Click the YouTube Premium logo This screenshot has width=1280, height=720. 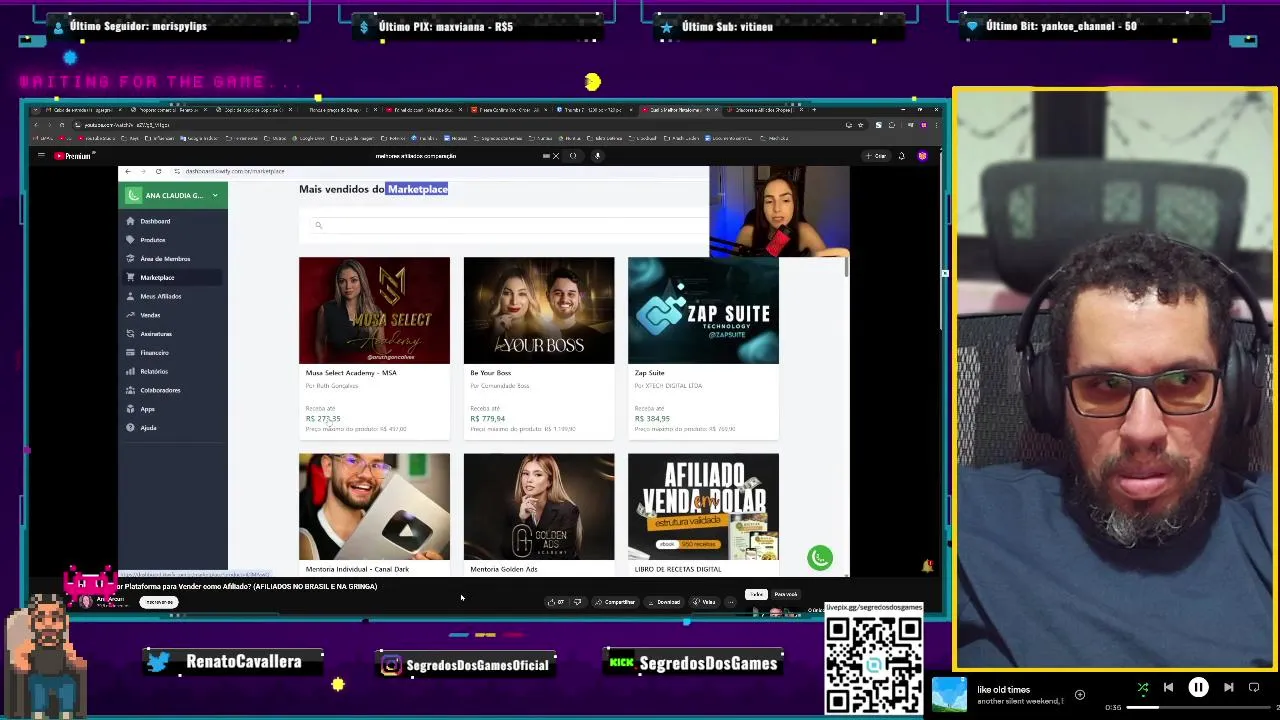tap(72, 156)
